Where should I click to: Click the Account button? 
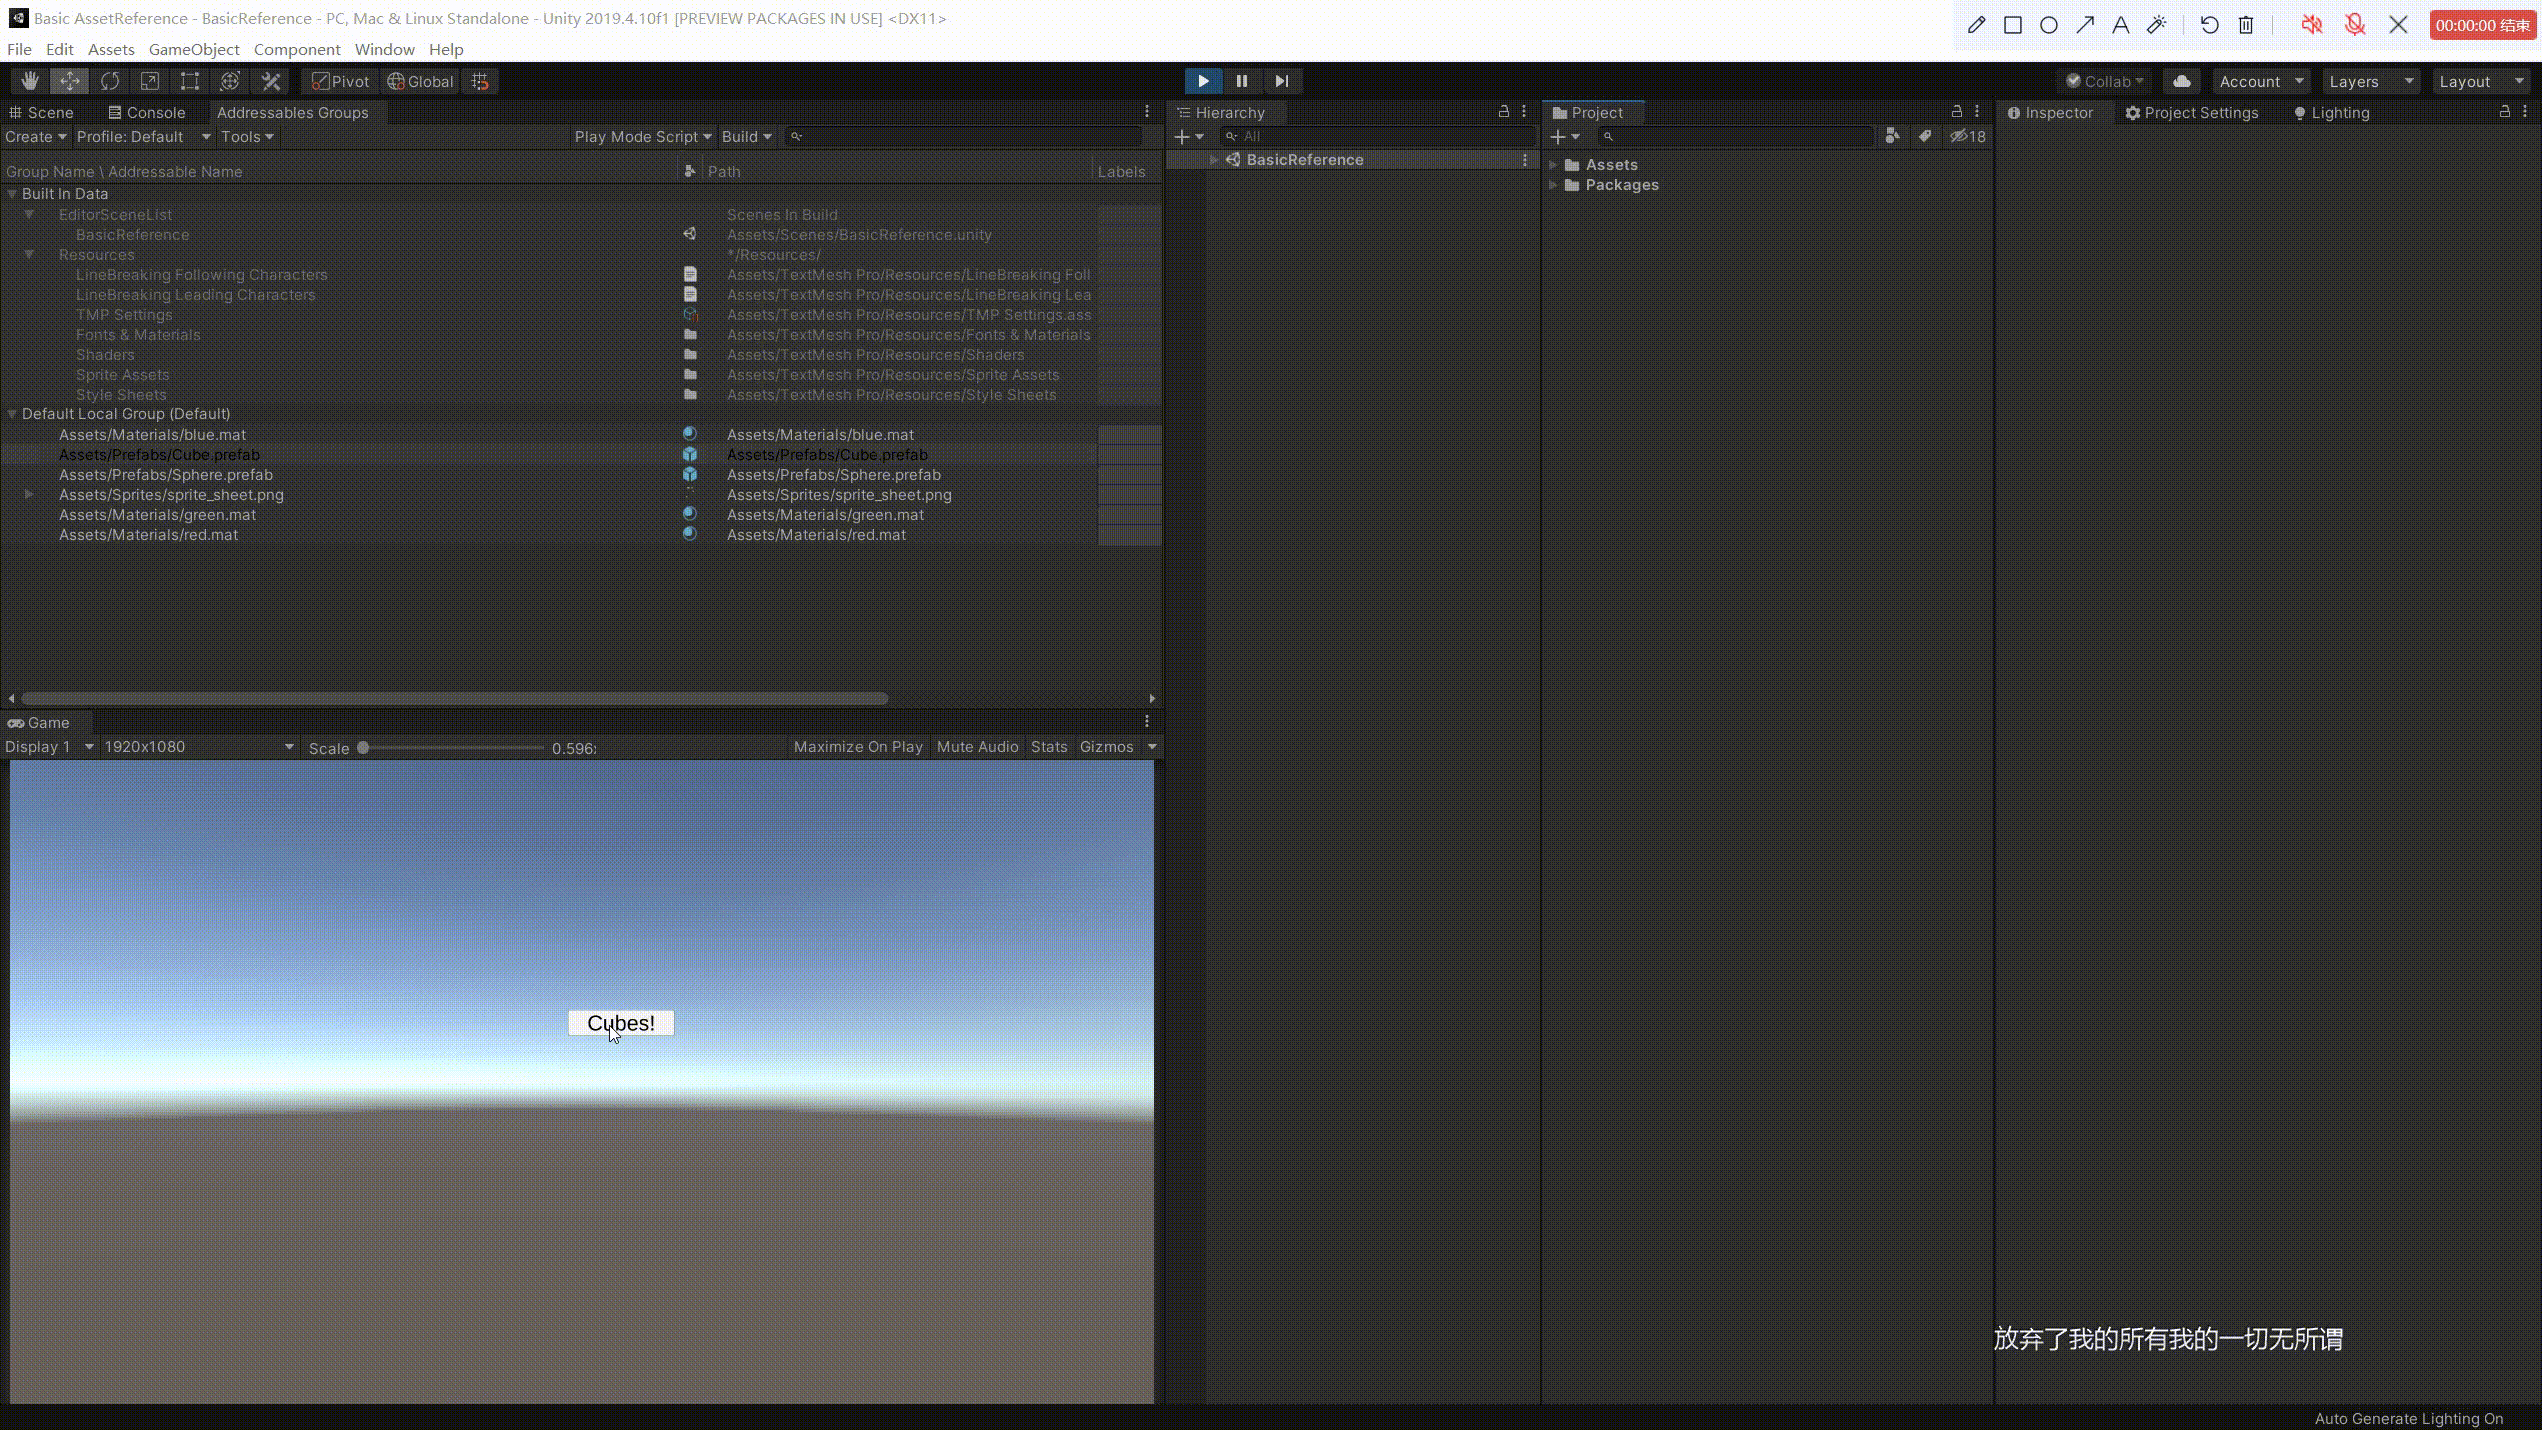pos(2260,81)
